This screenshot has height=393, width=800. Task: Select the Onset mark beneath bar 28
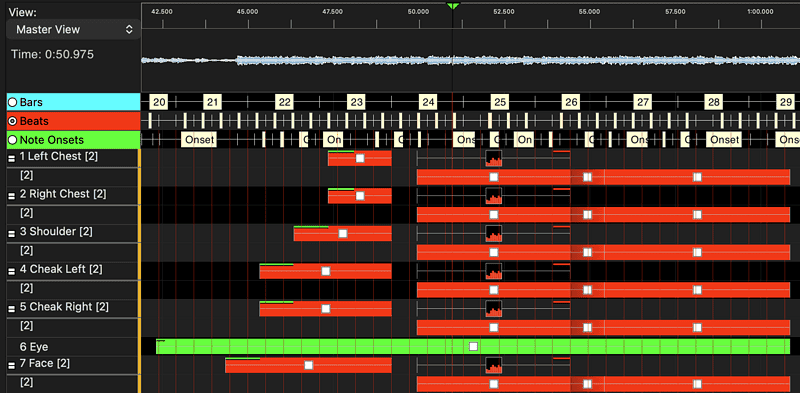(724, 140)
